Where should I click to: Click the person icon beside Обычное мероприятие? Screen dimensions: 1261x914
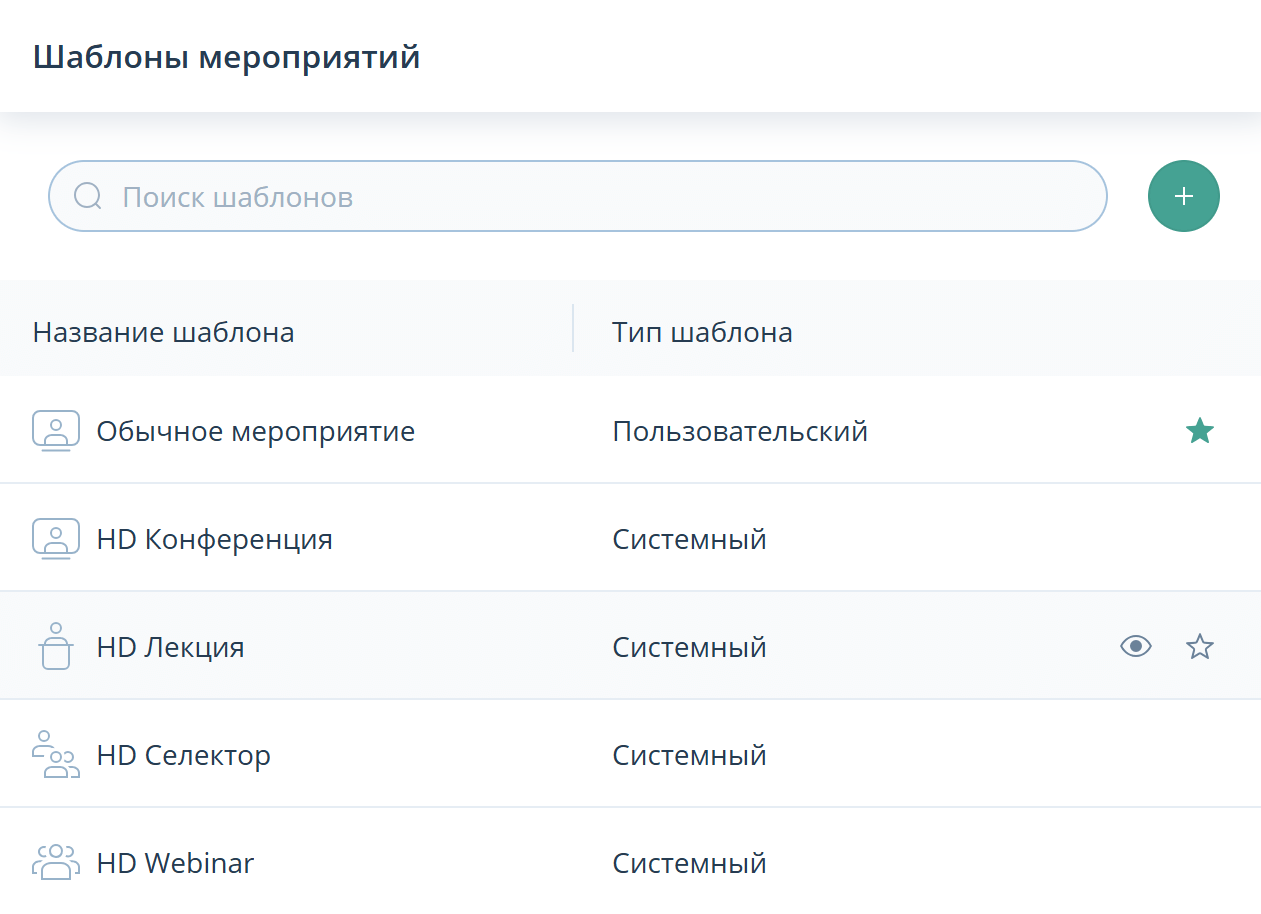55,430
